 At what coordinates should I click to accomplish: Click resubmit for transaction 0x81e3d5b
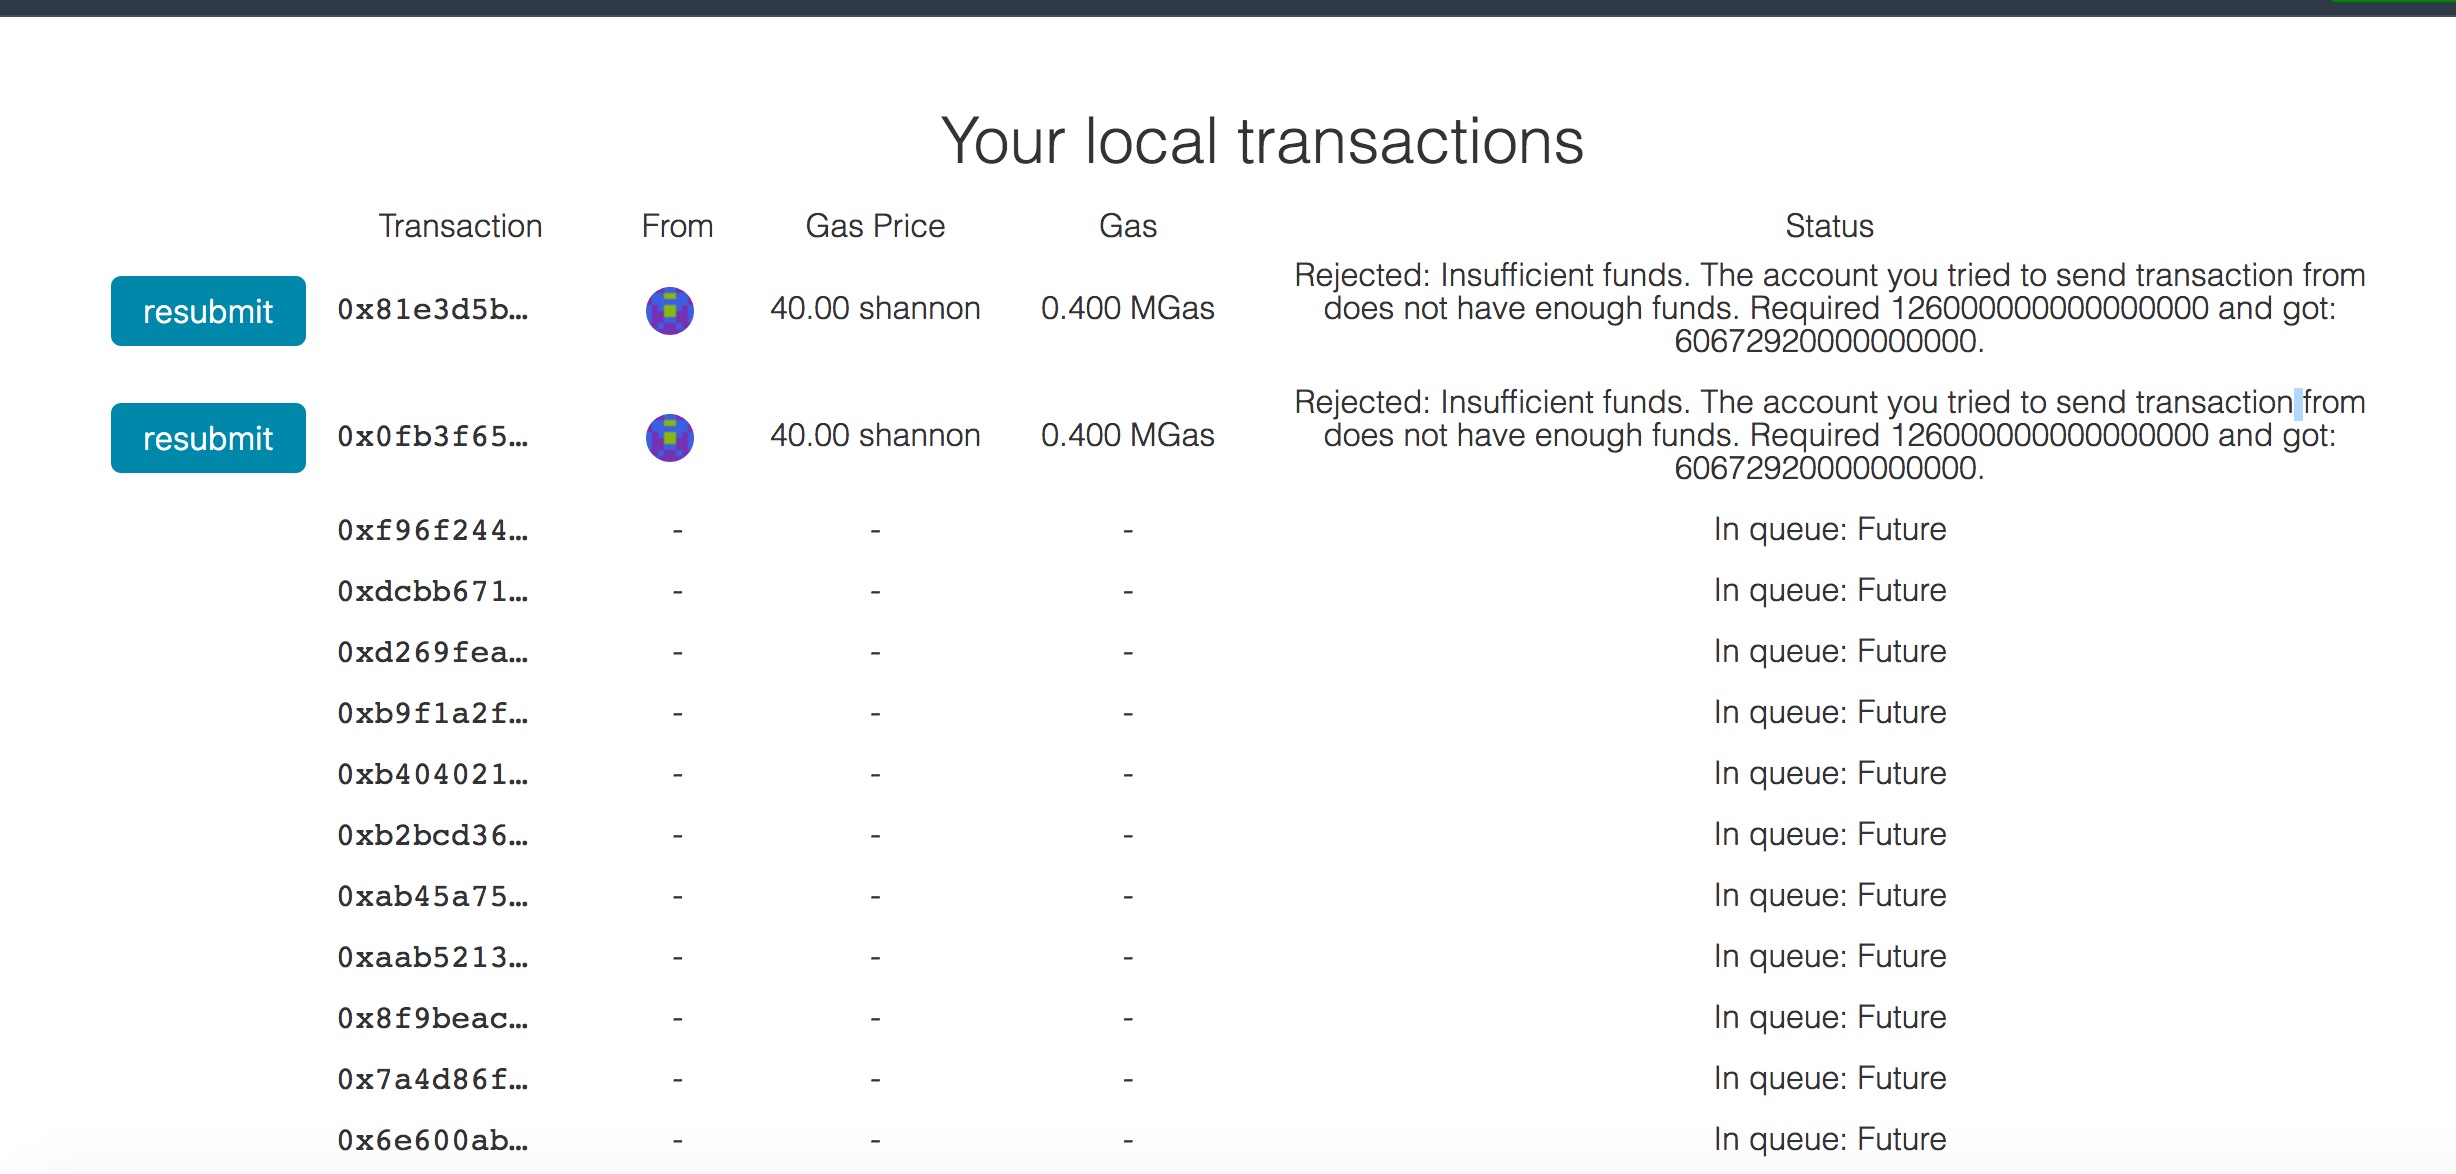pyautogui.click(x=208, y=311)
